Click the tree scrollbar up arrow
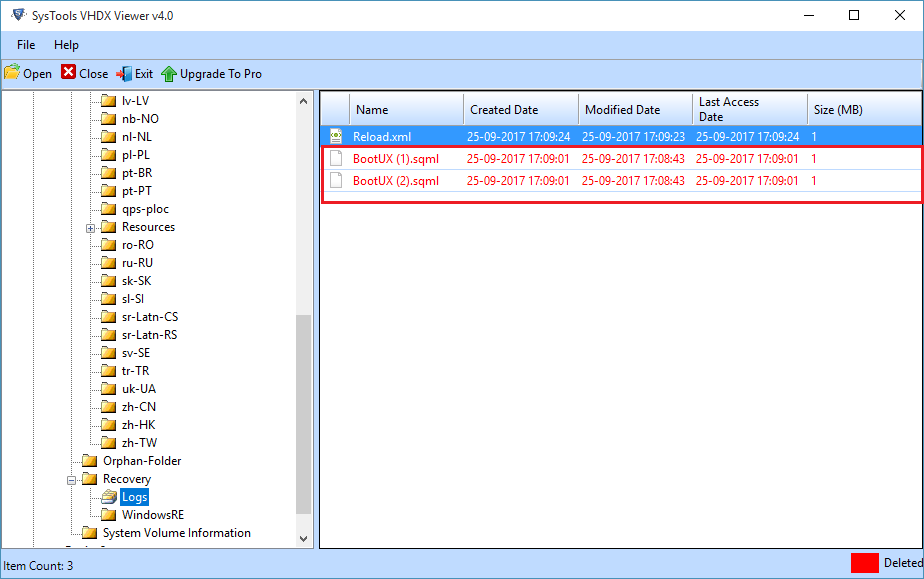This screenshot has width=924, height=579. pos(303,101)
